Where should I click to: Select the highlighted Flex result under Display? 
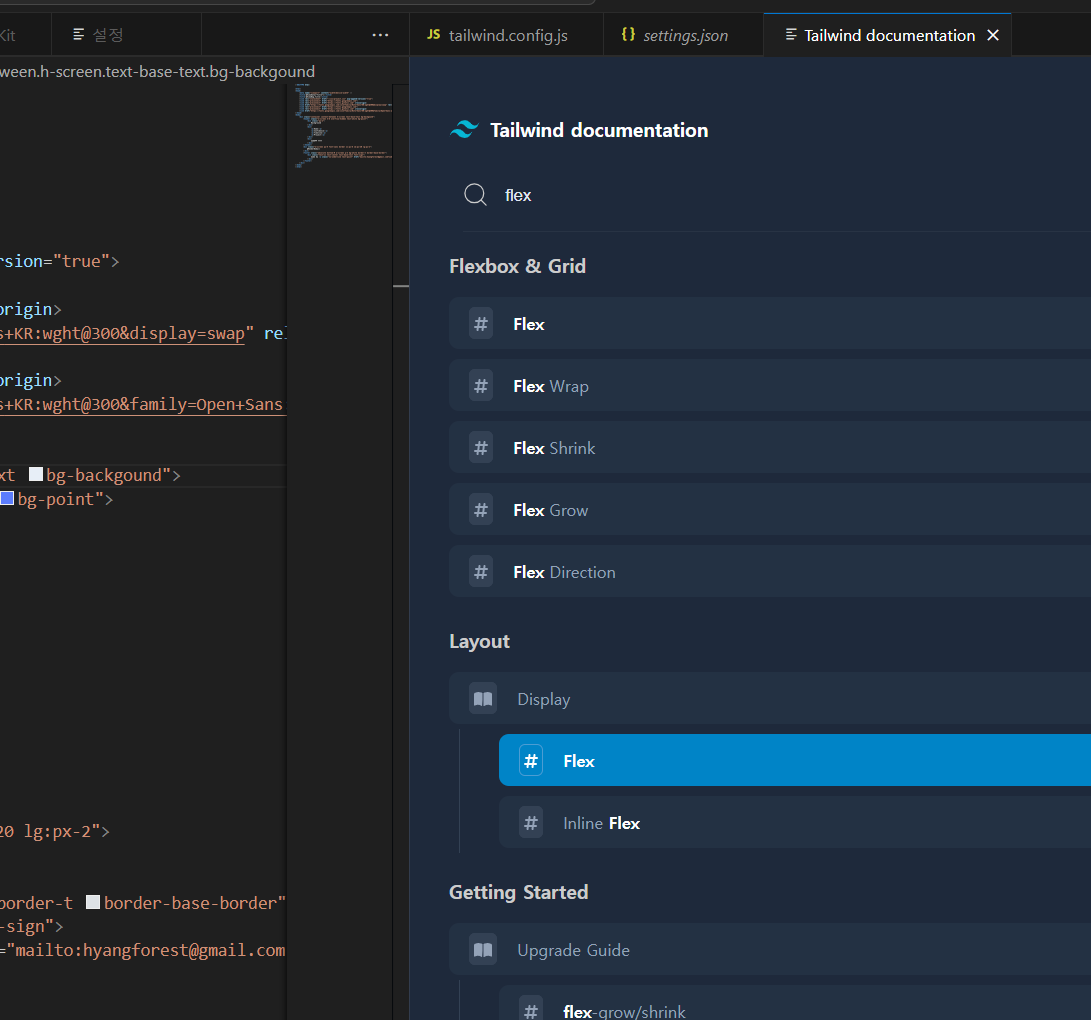tap(795, 760)
